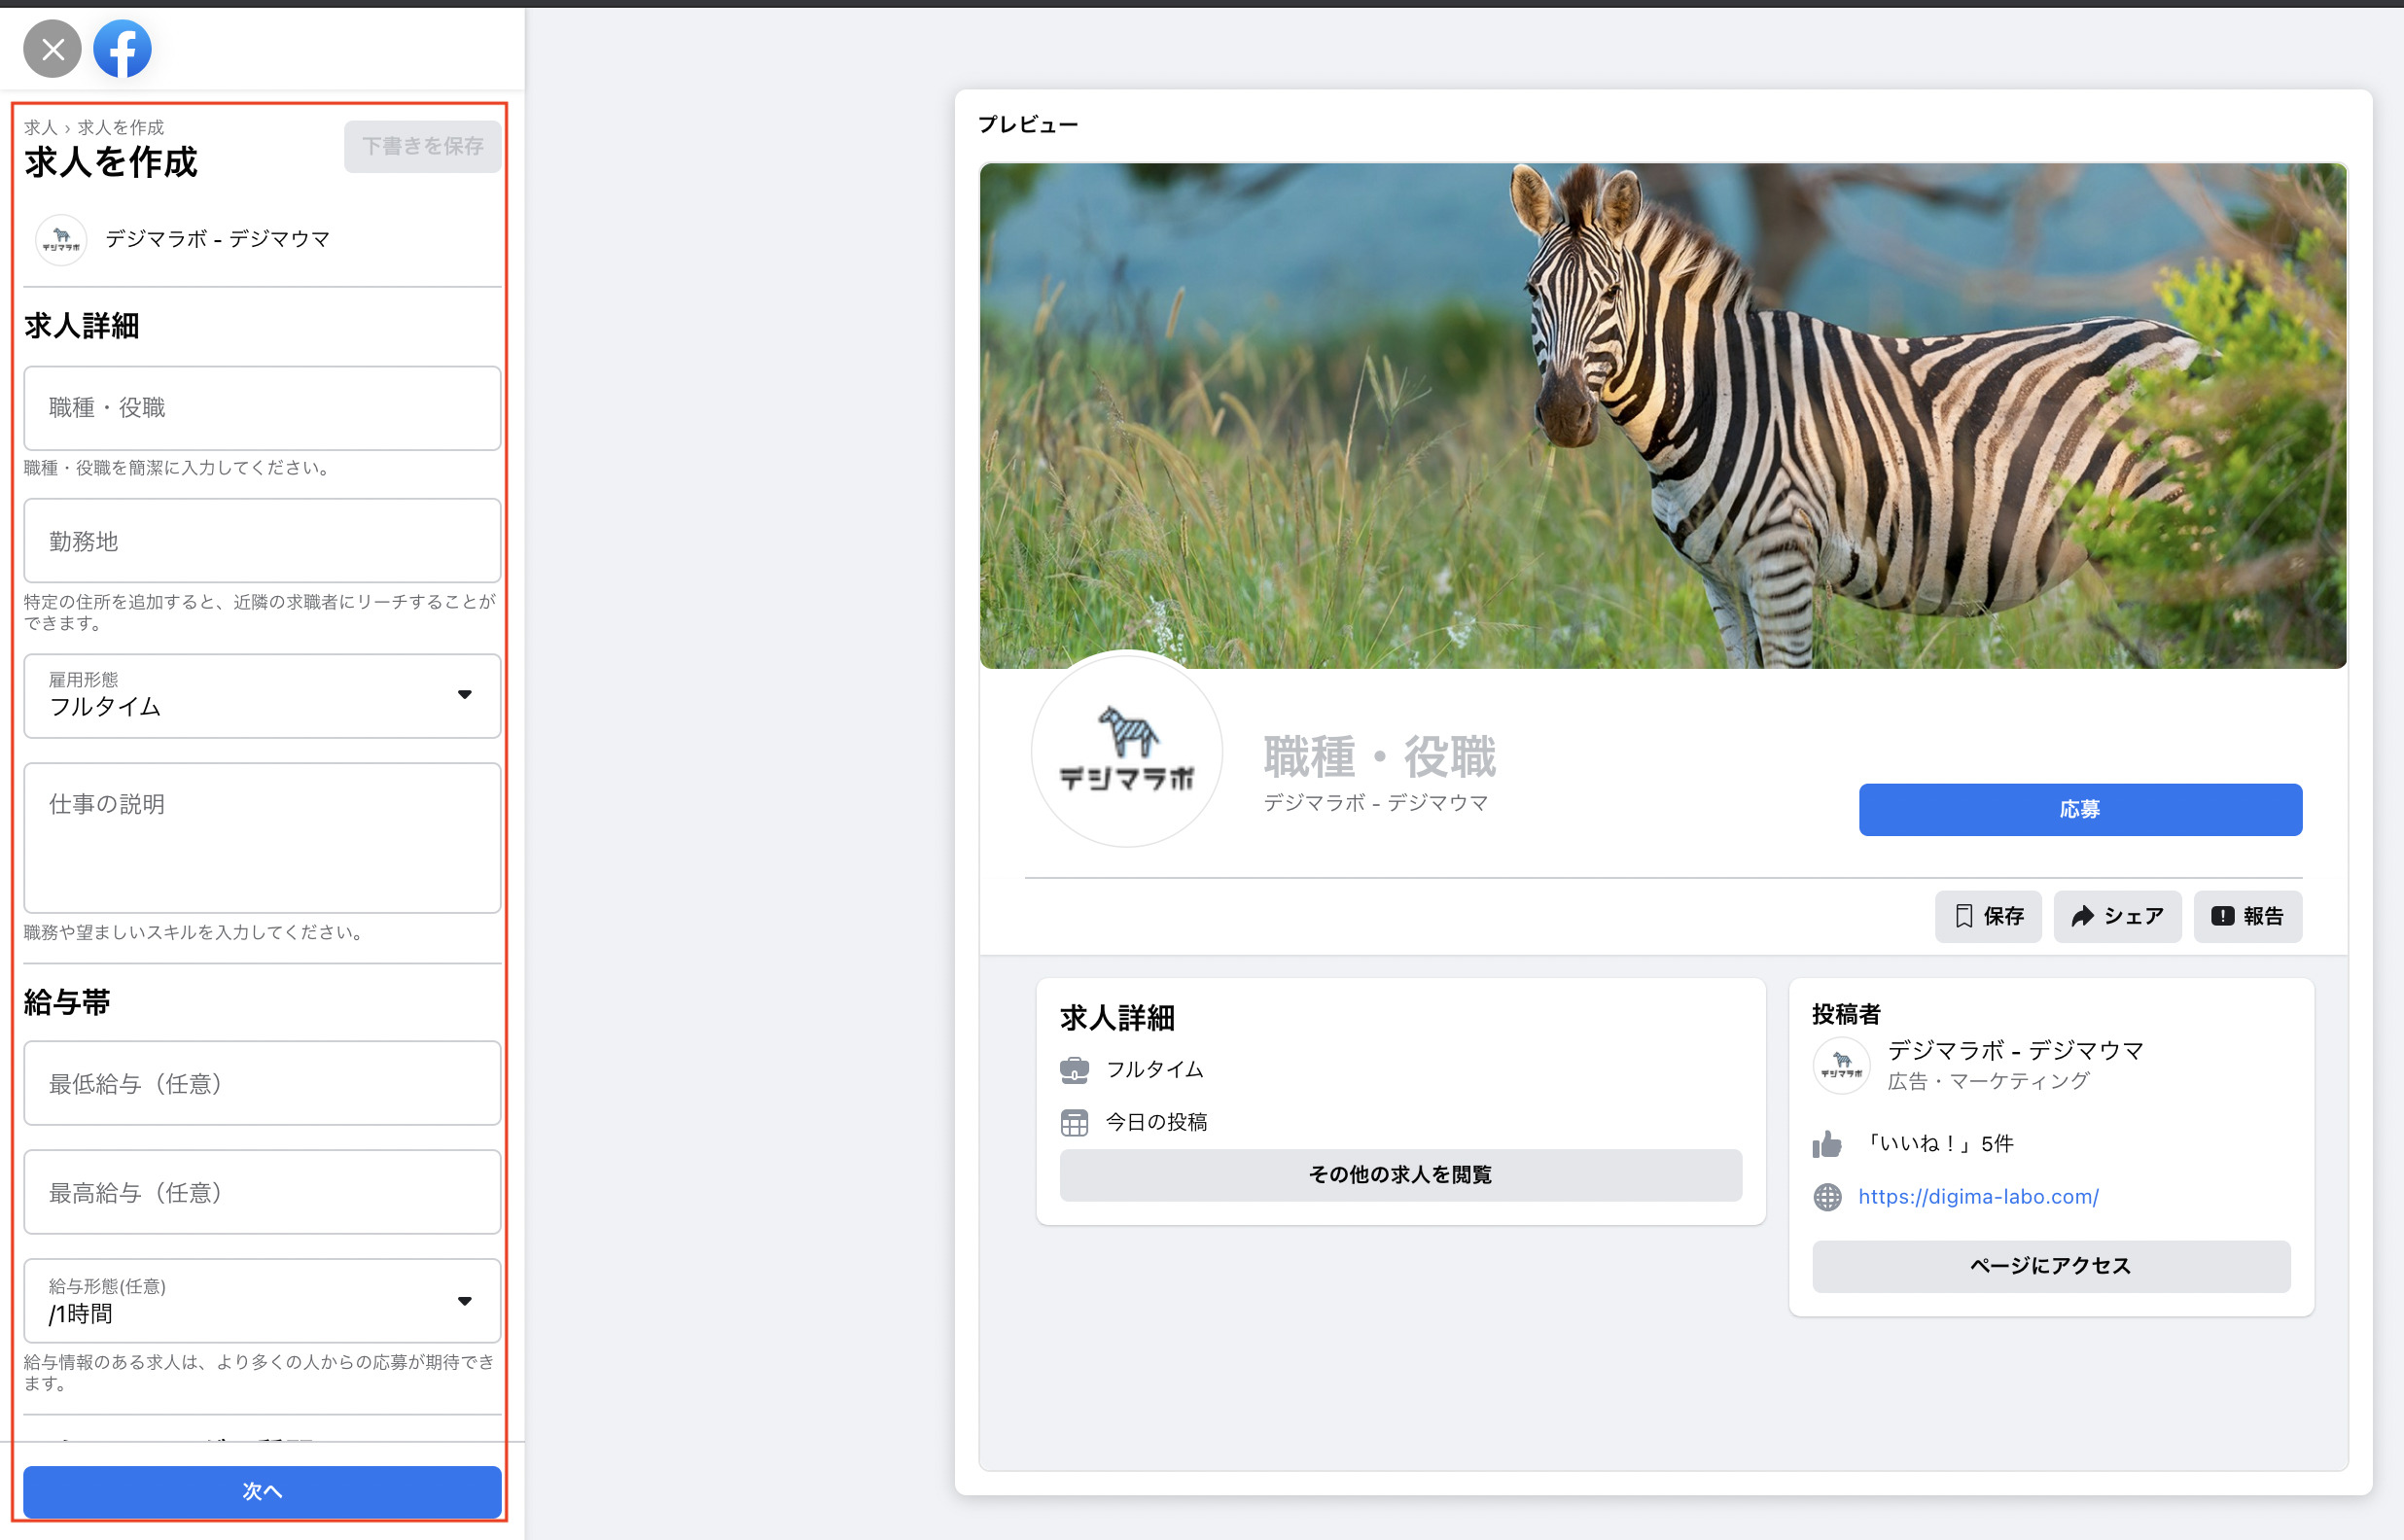2404x1540 pixels.
Task: Focus the 職種・役職 input field
Action: pos(262,408)
